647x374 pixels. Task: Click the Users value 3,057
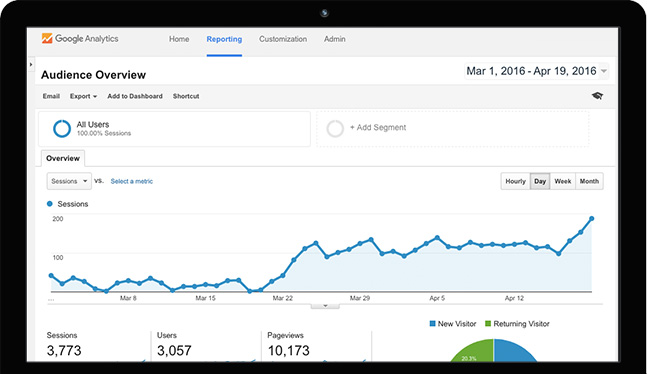pos(174,351)
